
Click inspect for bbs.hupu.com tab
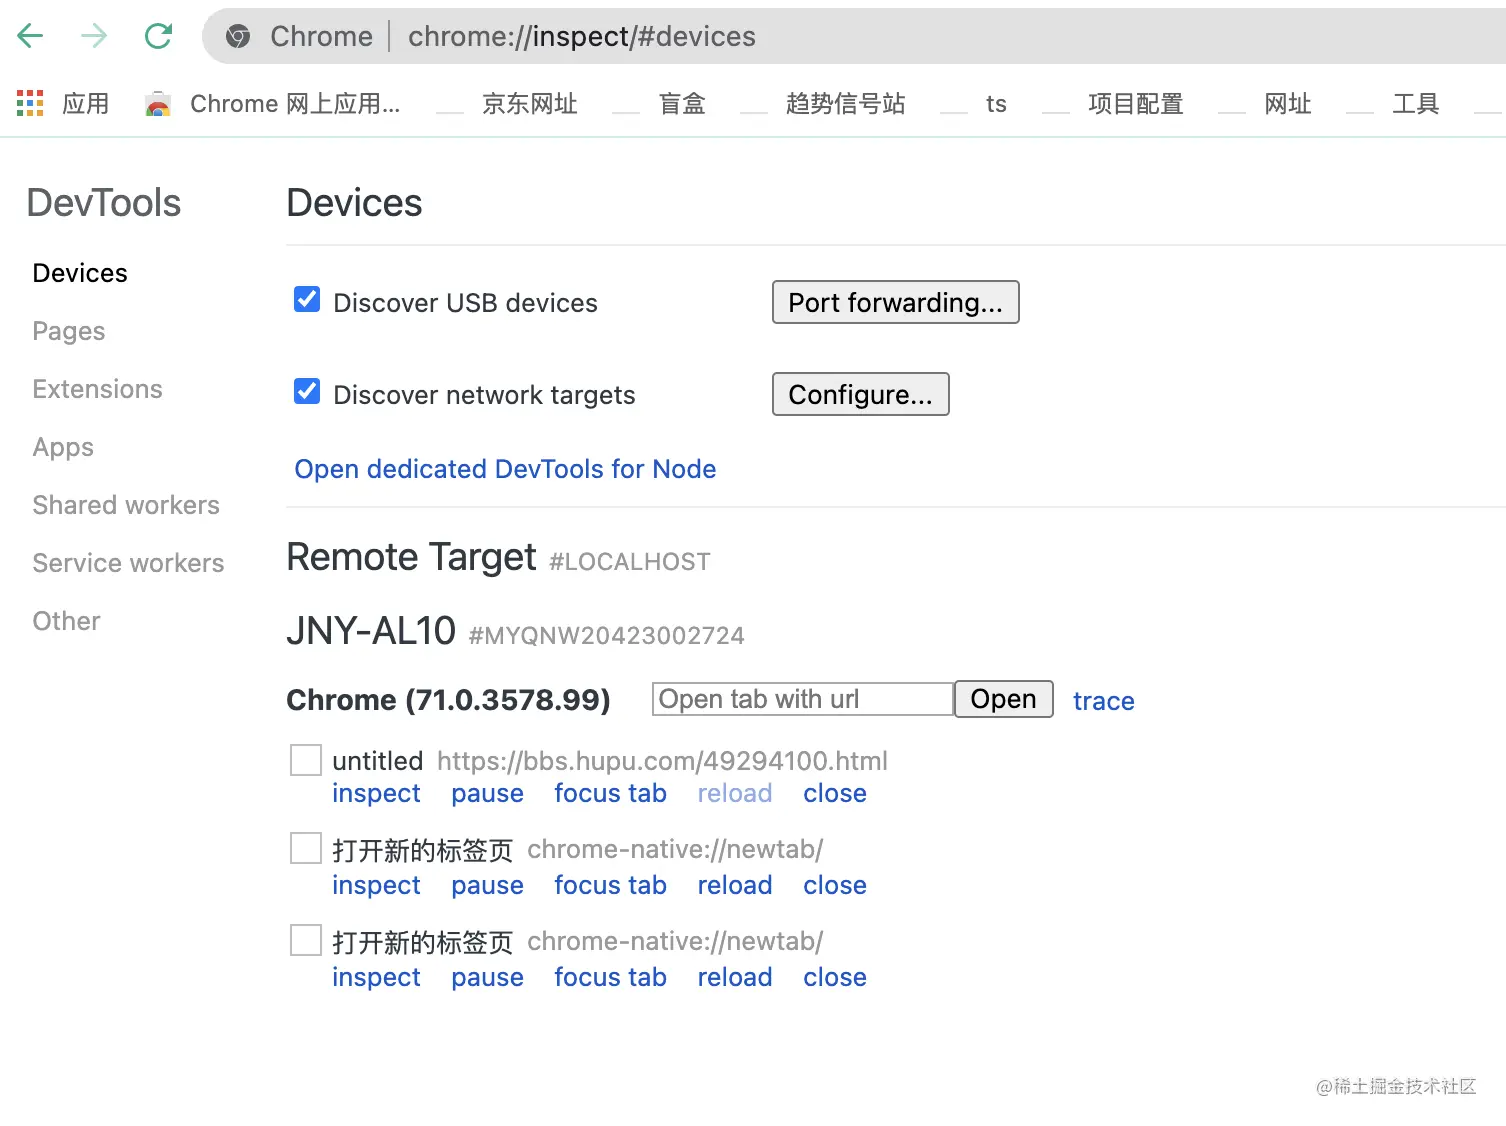pos(376,793)
